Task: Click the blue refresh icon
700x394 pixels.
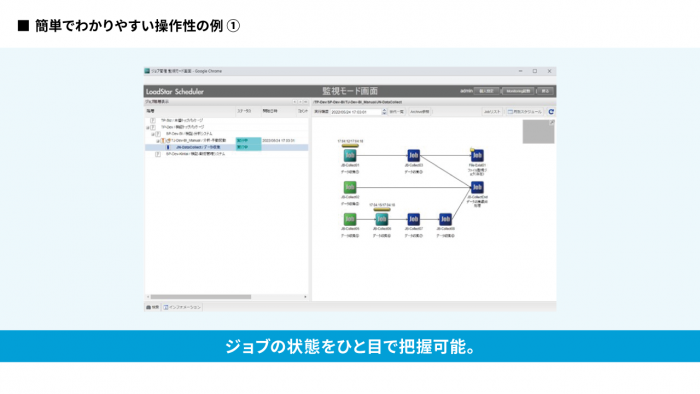Action: 551,112
